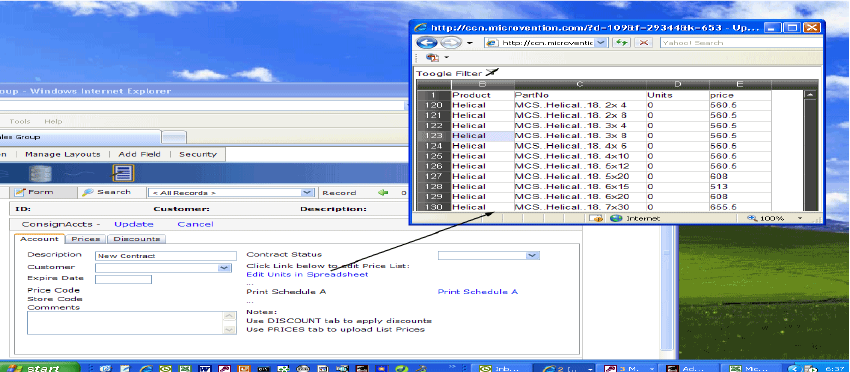Click PartNo cell MCS..Helical..18. 2x 8
This screenshot has width=850, height=372.
[580, 116]
